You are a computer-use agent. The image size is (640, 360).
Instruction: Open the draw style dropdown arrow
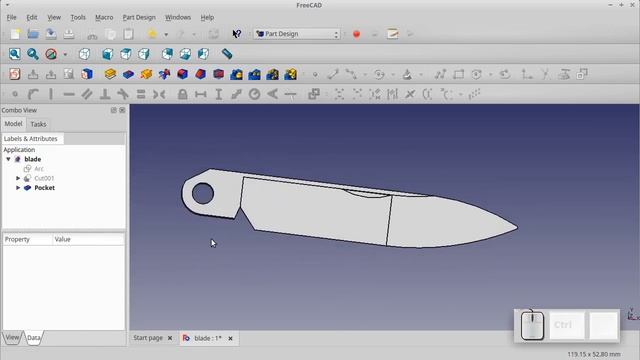pyautogui.click(x=65, y=54)
